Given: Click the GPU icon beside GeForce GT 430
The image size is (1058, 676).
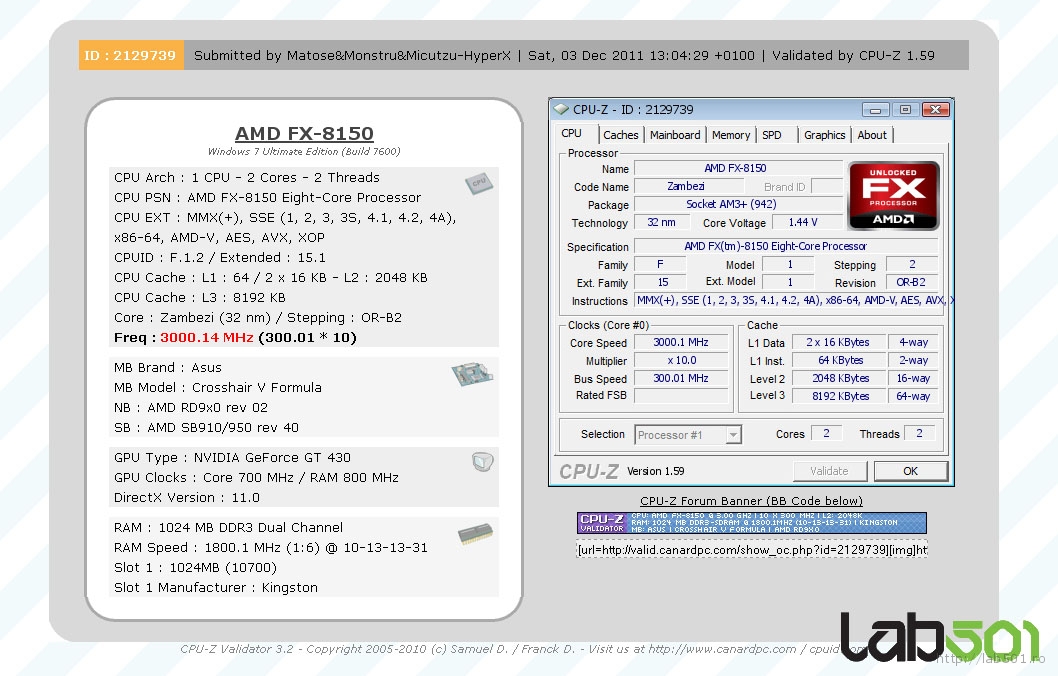Looking at the screenshot, I should (482, 461).
